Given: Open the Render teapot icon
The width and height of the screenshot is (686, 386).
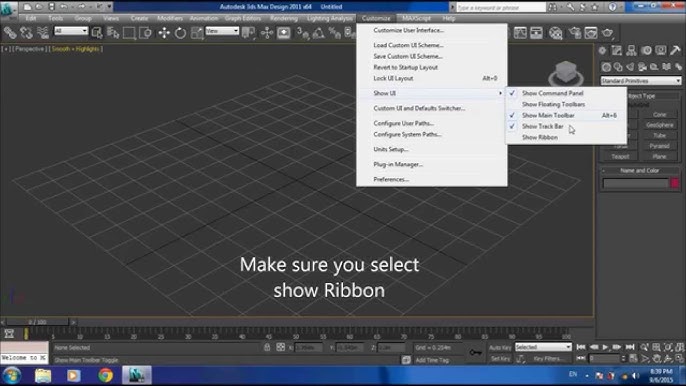Looking at the screenshot, I should (608, 33).
